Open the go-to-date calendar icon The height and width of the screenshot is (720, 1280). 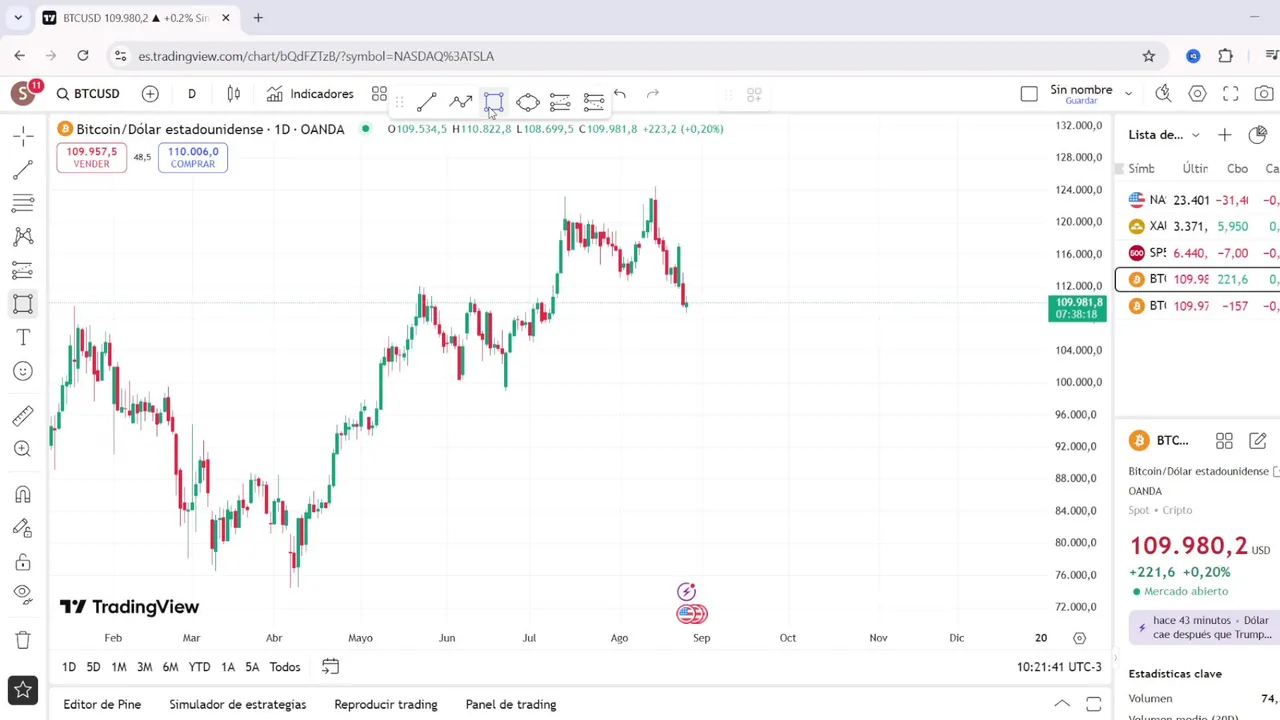(330, 667)
